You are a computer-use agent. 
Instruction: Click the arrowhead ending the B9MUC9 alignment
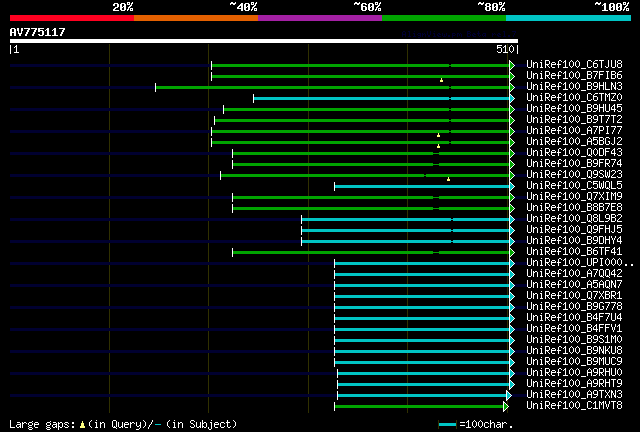tap(512, 363)
